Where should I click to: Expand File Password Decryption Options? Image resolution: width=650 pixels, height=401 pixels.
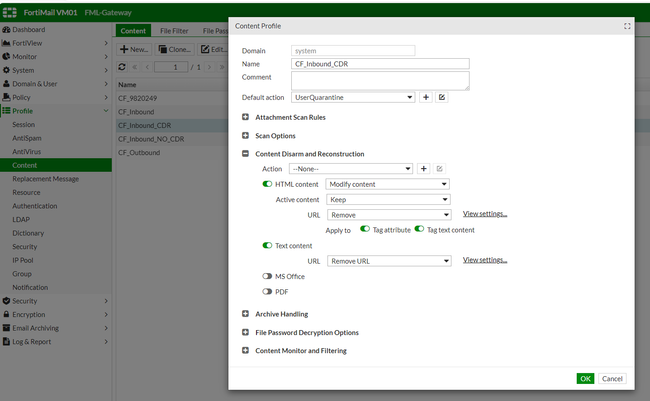coord(246,332)
